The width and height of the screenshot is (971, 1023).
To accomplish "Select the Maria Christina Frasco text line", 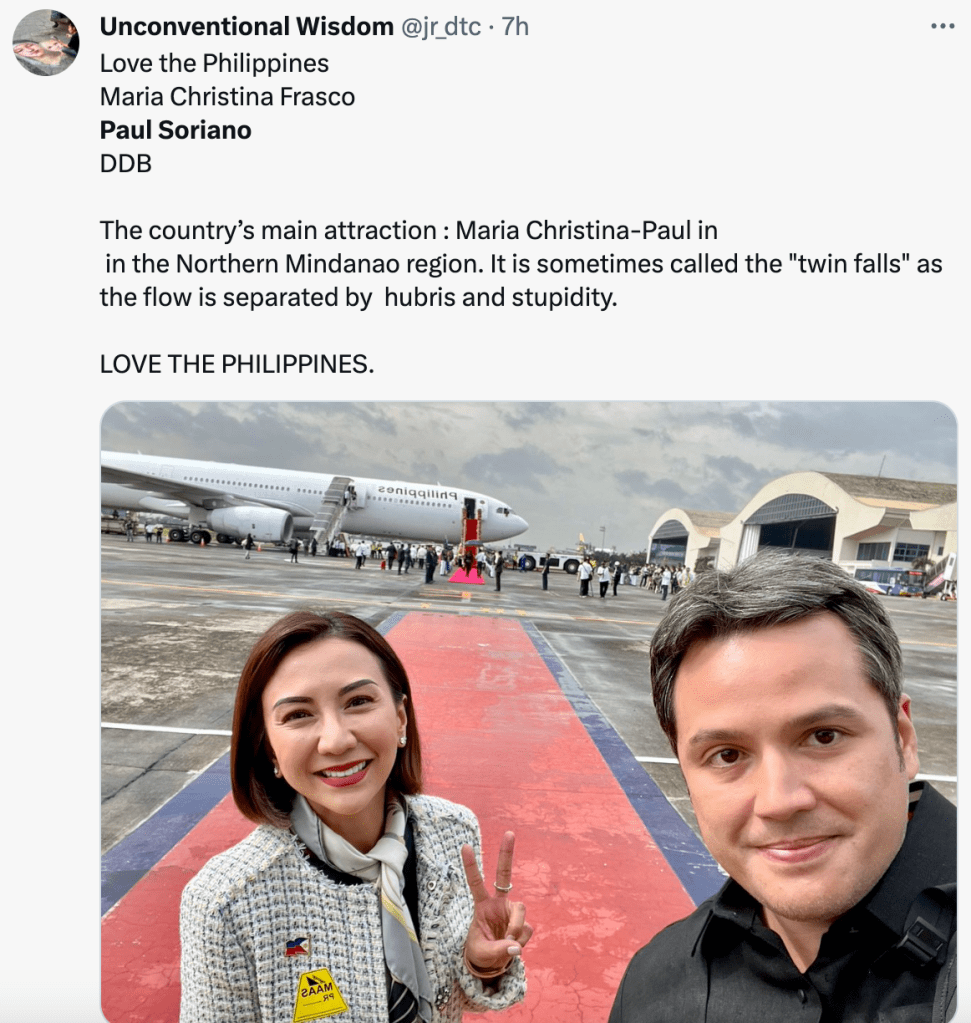I will pyautogui.click(x=227, y=97).
